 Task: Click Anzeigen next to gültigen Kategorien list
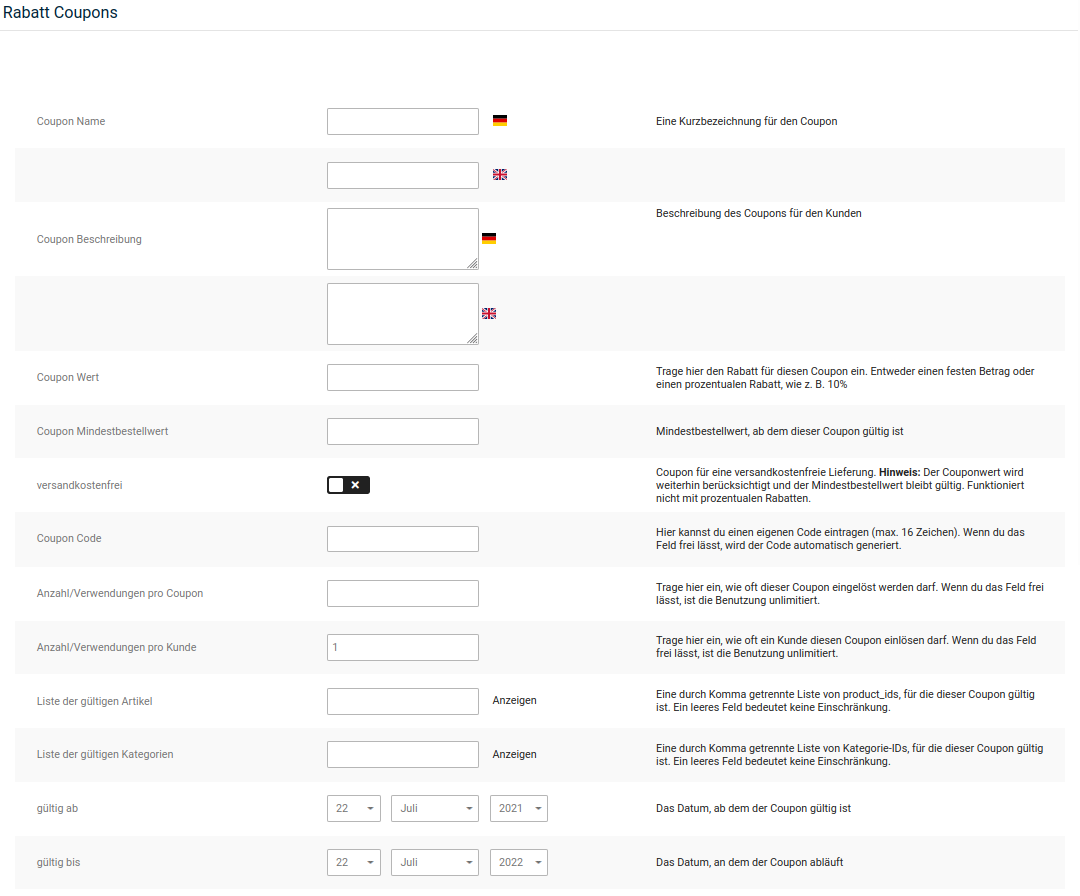click(x=514, y=755)
